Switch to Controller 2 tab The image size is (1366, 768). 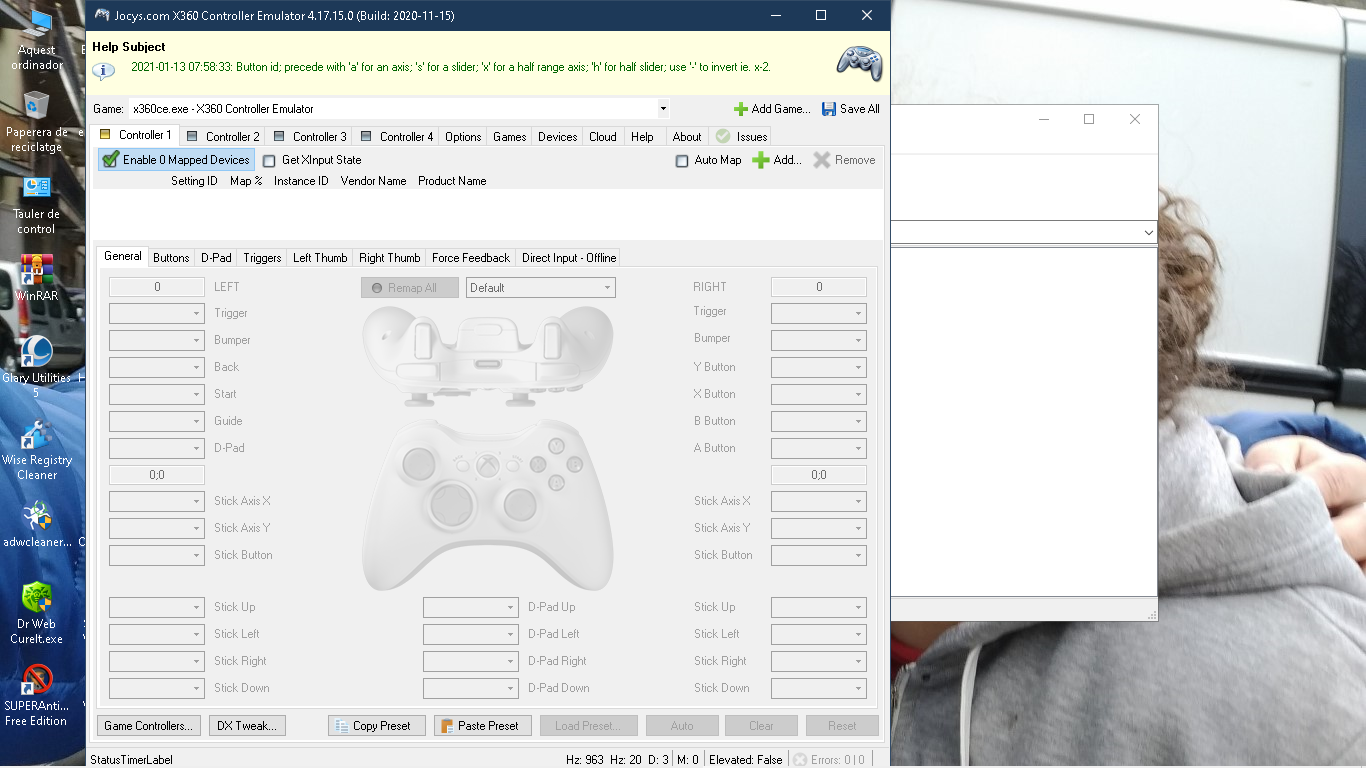[222, 137]
